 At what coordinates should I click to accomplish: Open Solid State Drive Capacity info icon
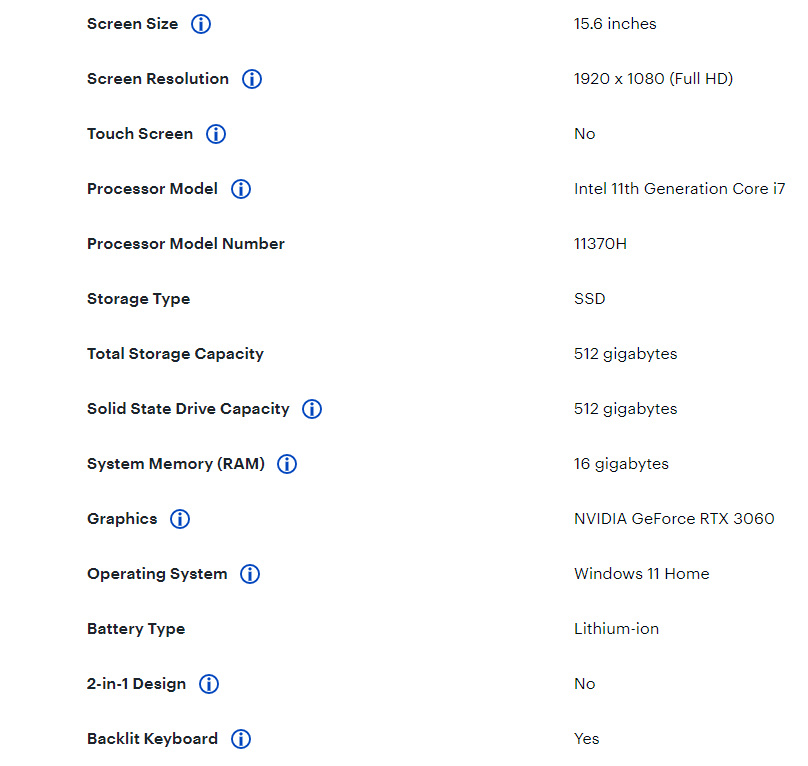coord(312,409)
